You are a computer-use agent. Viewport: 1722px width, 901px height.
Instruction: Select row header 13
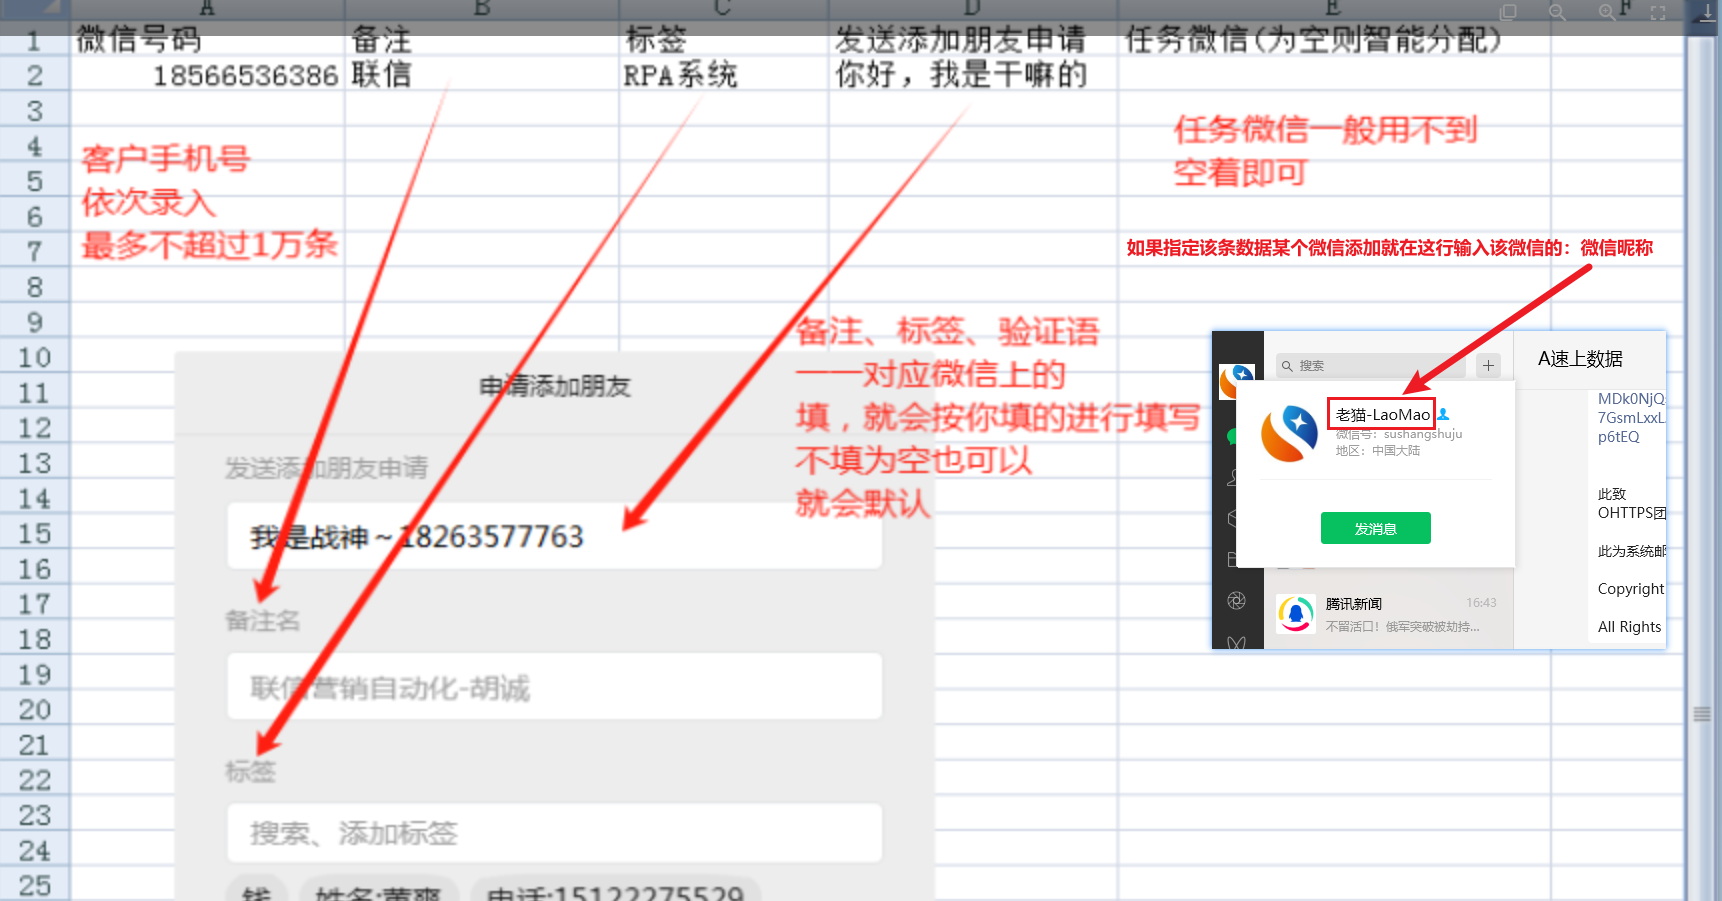[x=35, y=463]
